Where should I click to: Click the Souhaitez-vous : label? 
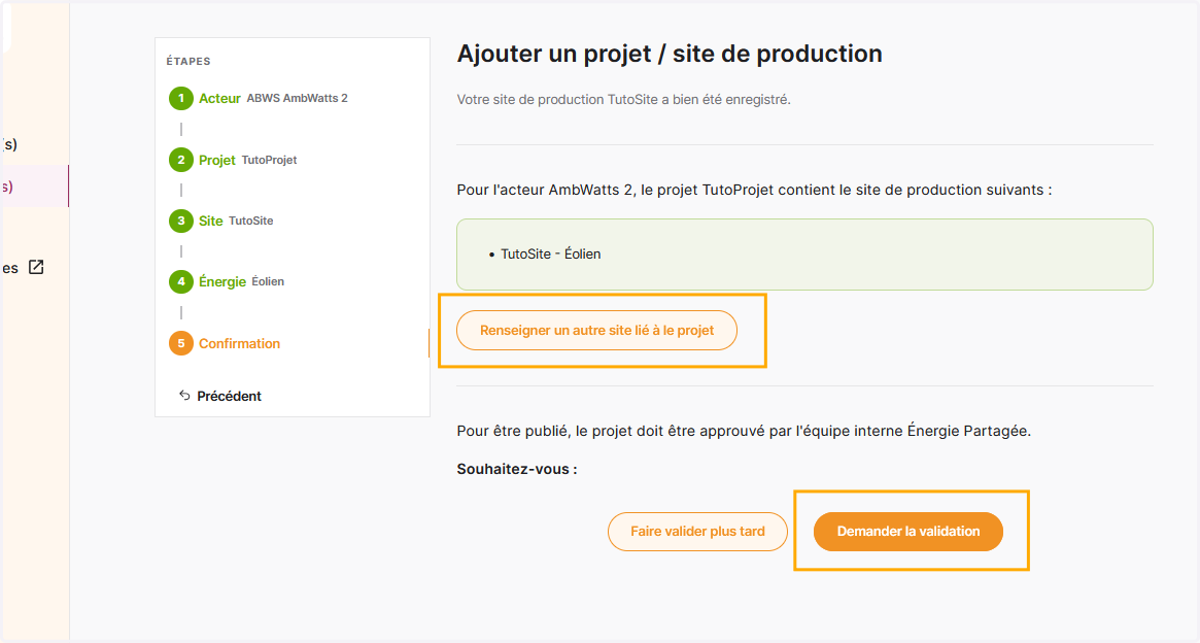pos(517,468)
